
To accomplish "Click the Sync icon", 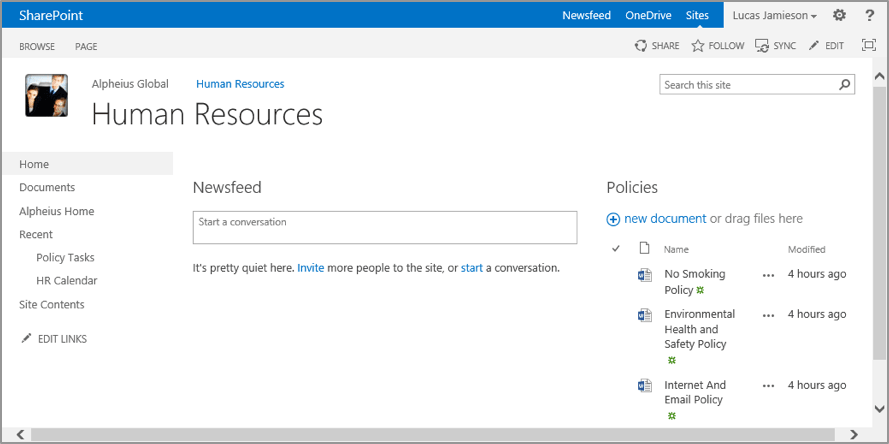I will coord(762,46).
